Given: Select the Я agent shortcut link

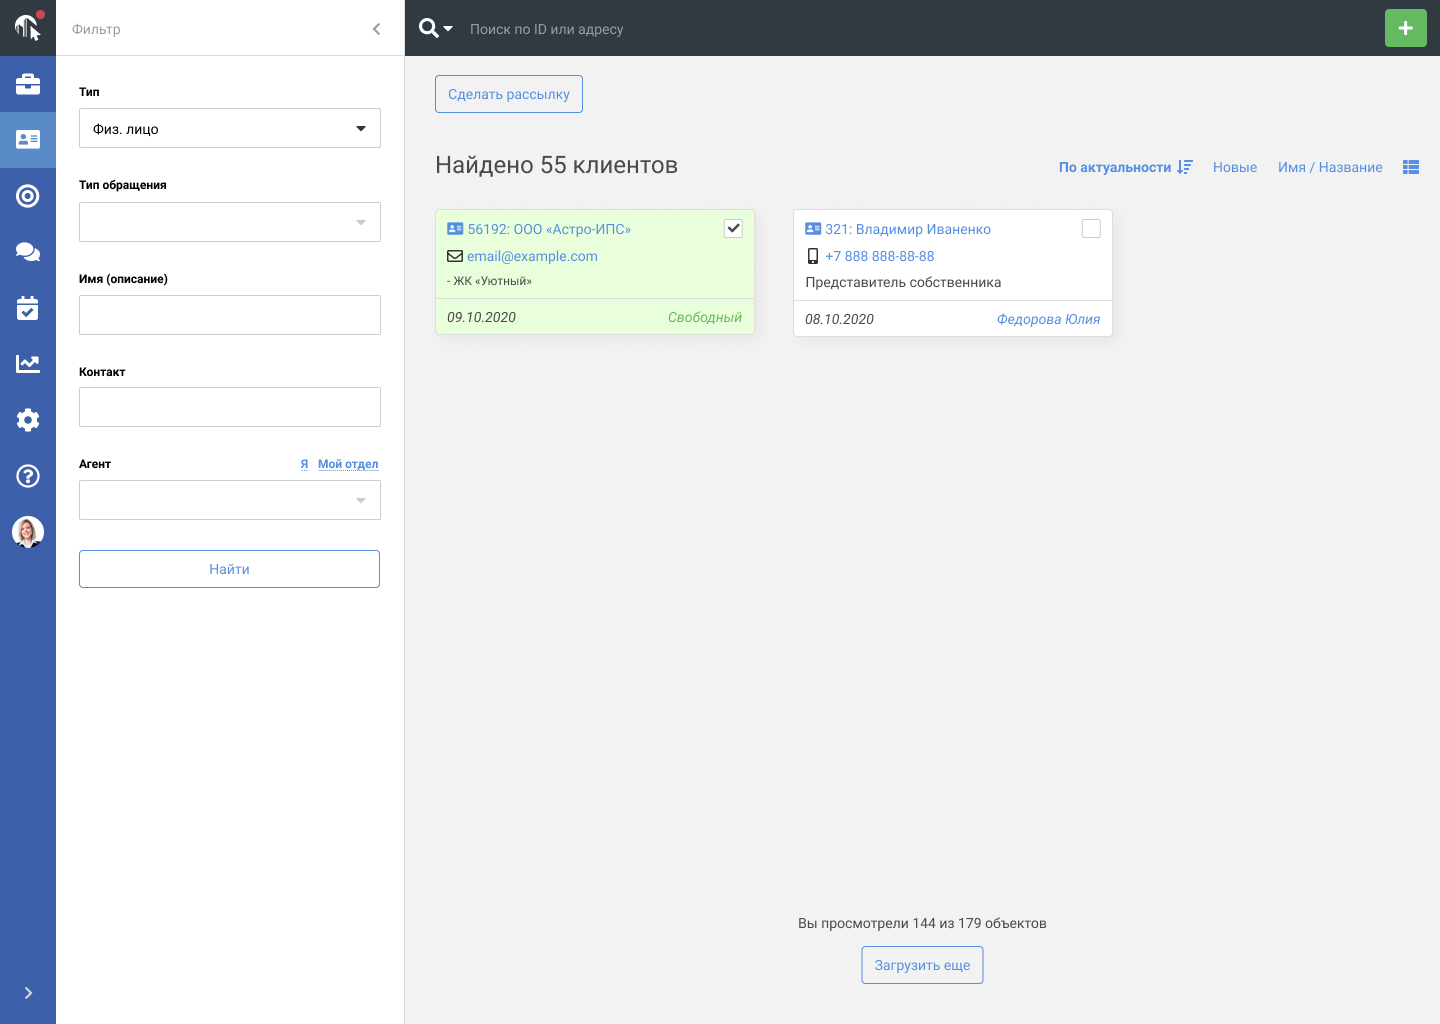Looking at the screenshot, I should coord(304,464).
